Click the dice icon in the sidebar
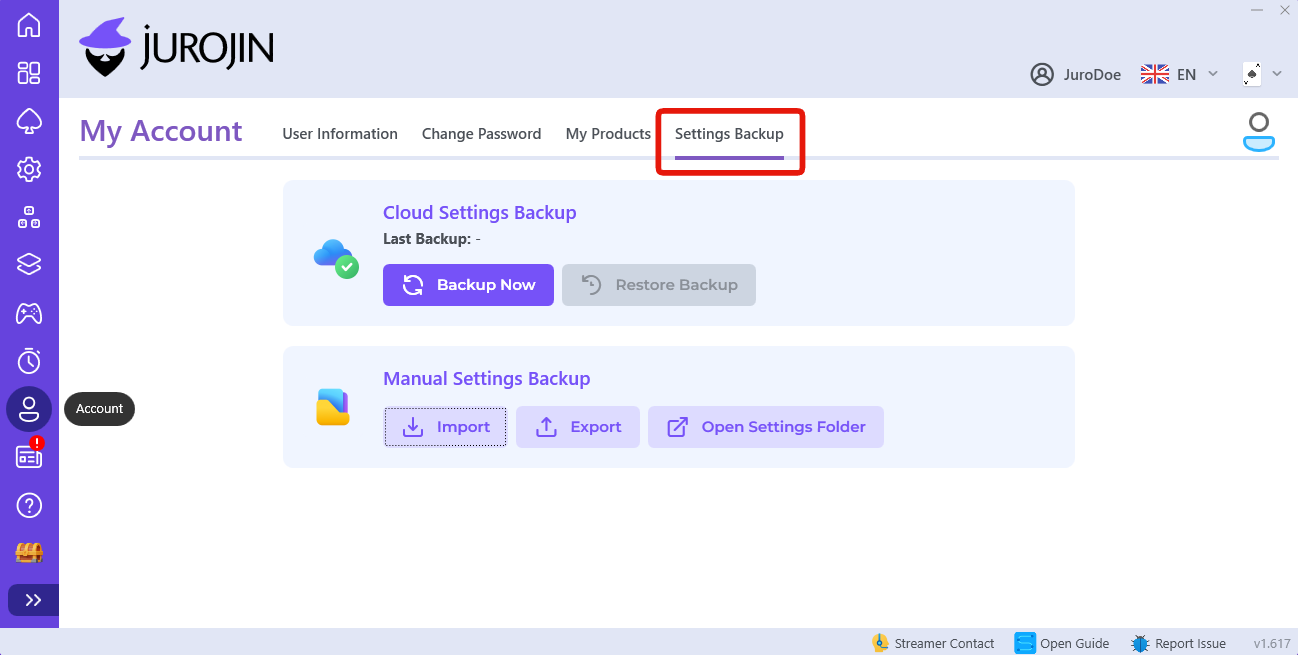The height and width of the screenshot is (655, 1298). click(29, 217)
